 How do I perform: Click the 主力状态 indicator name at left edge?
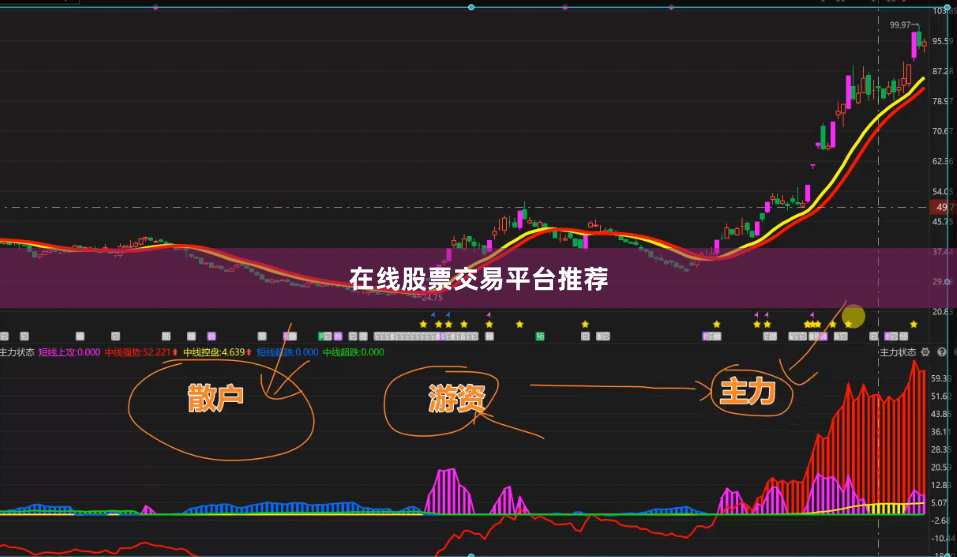point(17,352)
